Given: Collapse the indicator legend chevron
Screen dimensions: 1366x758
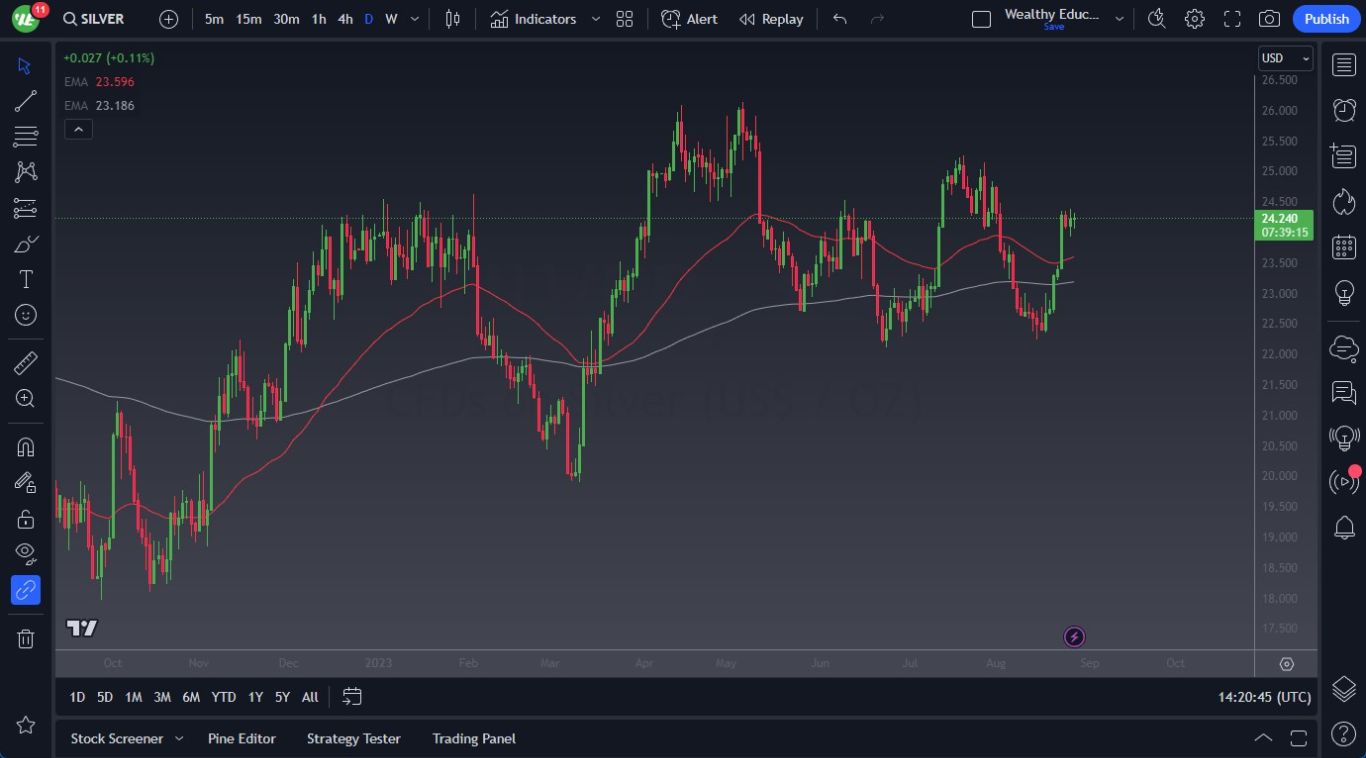Looking at the screenshot, I should (78, 129).
